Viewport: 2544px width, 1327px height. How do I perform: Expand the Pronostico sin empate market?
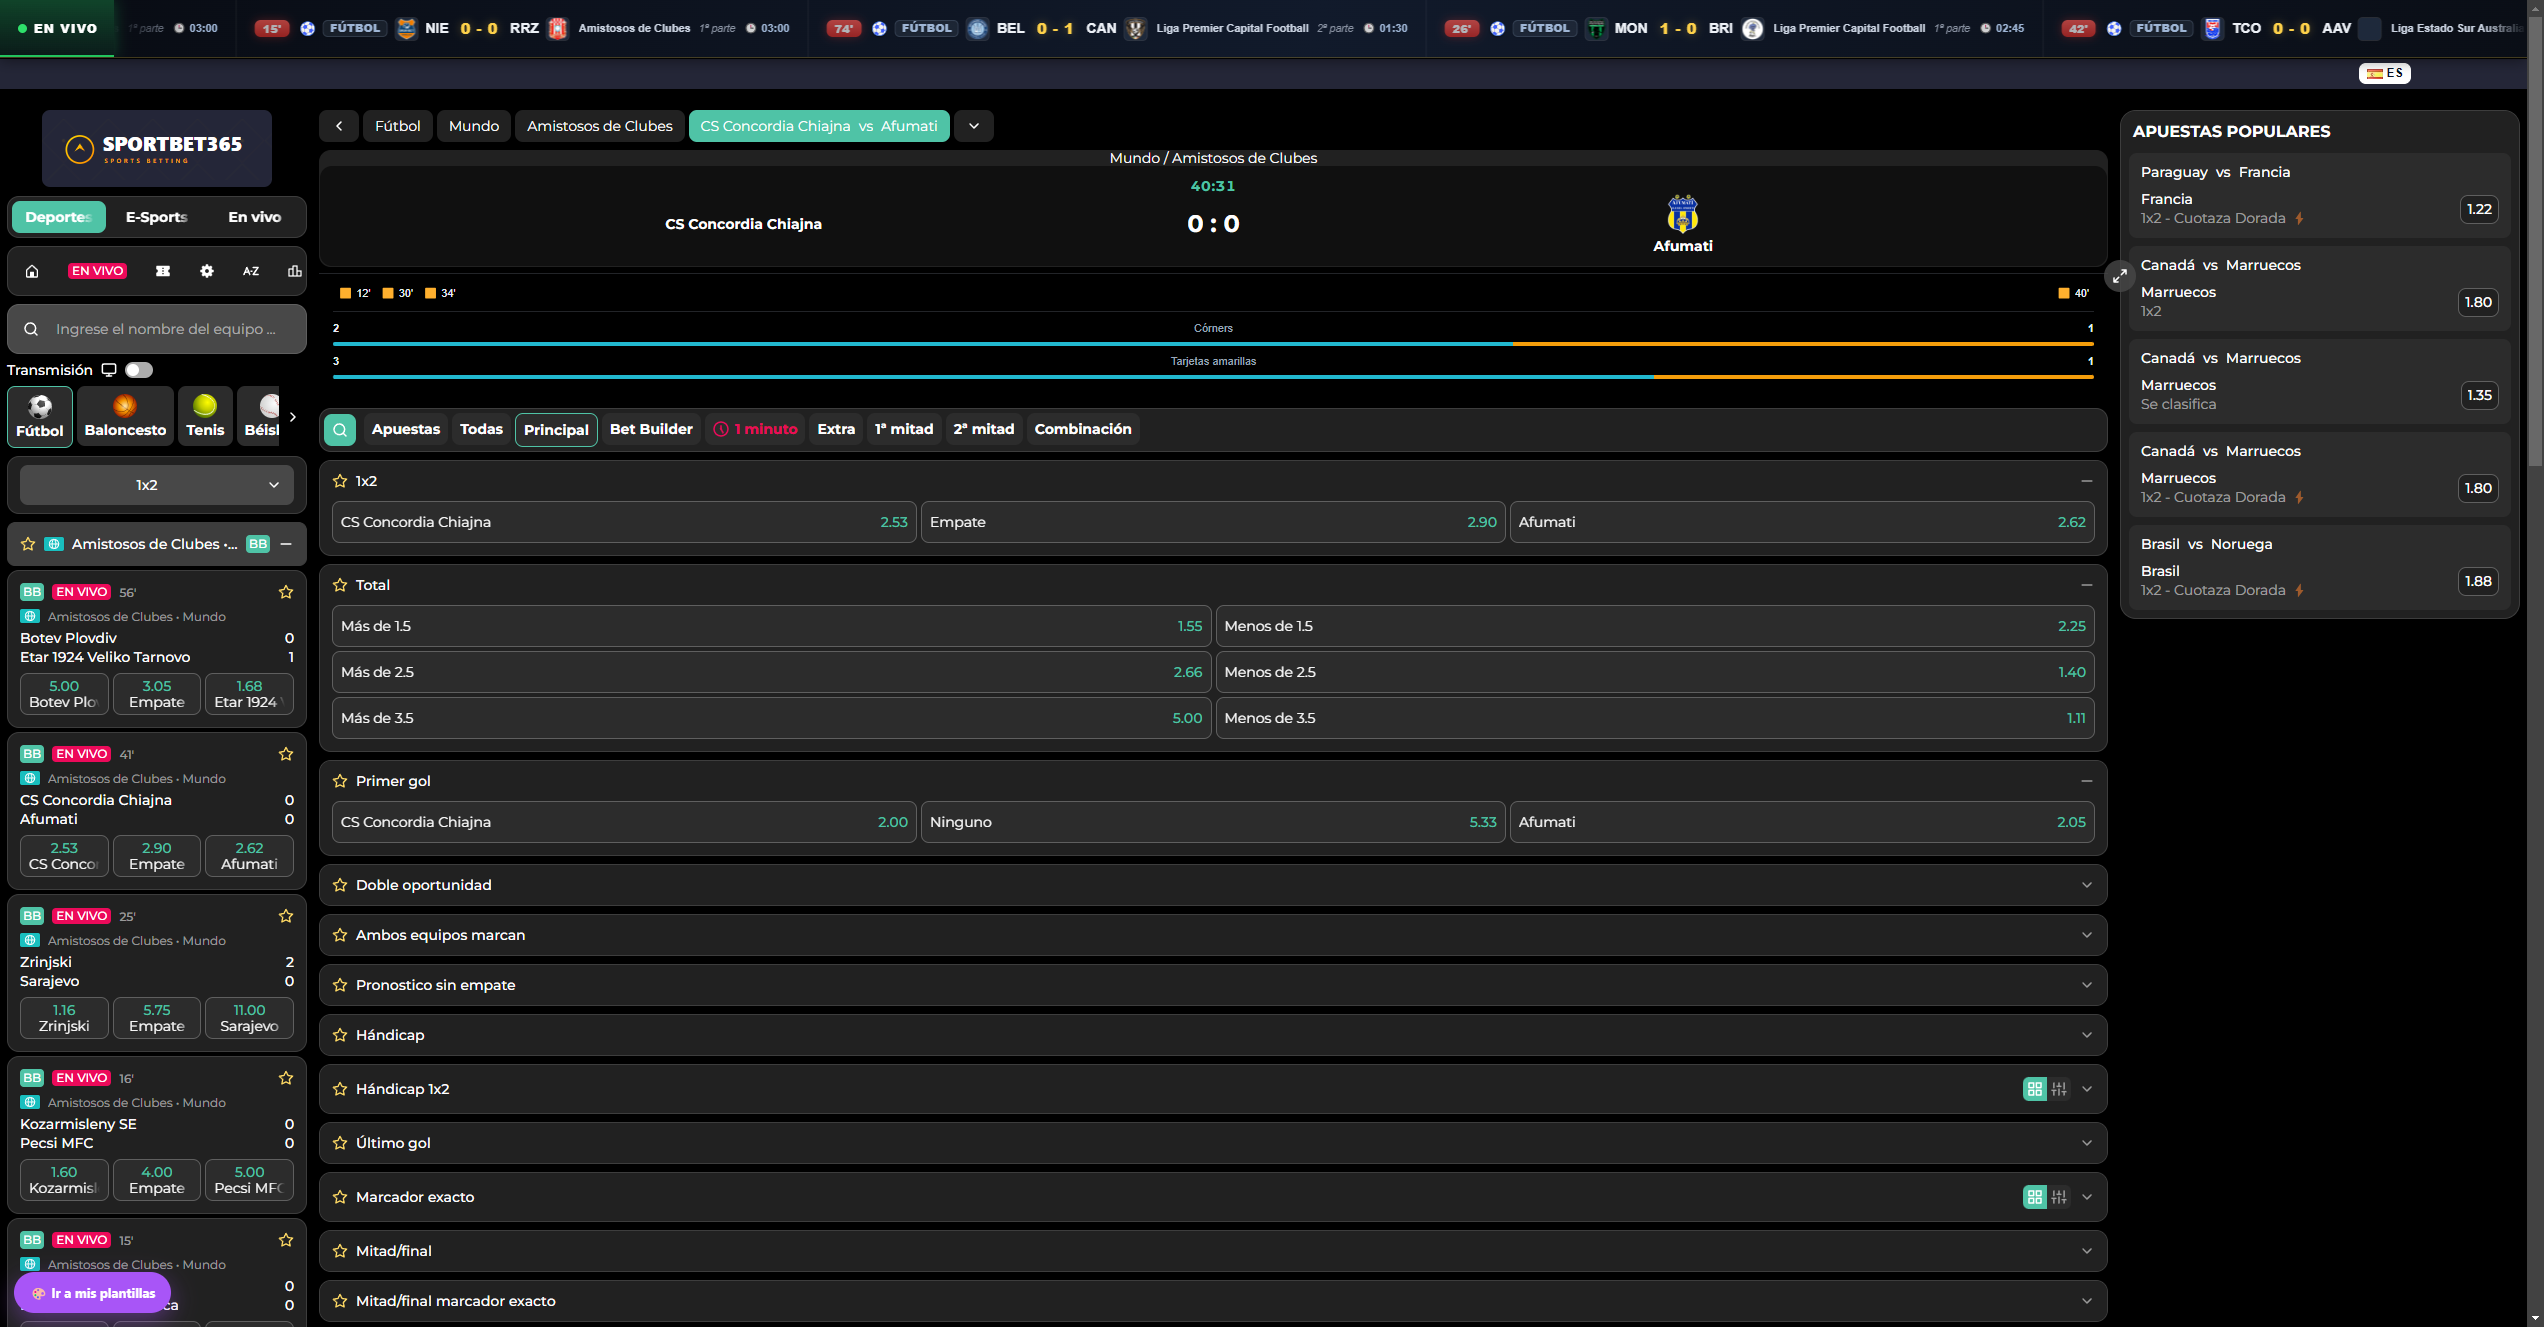(2087, 985)
